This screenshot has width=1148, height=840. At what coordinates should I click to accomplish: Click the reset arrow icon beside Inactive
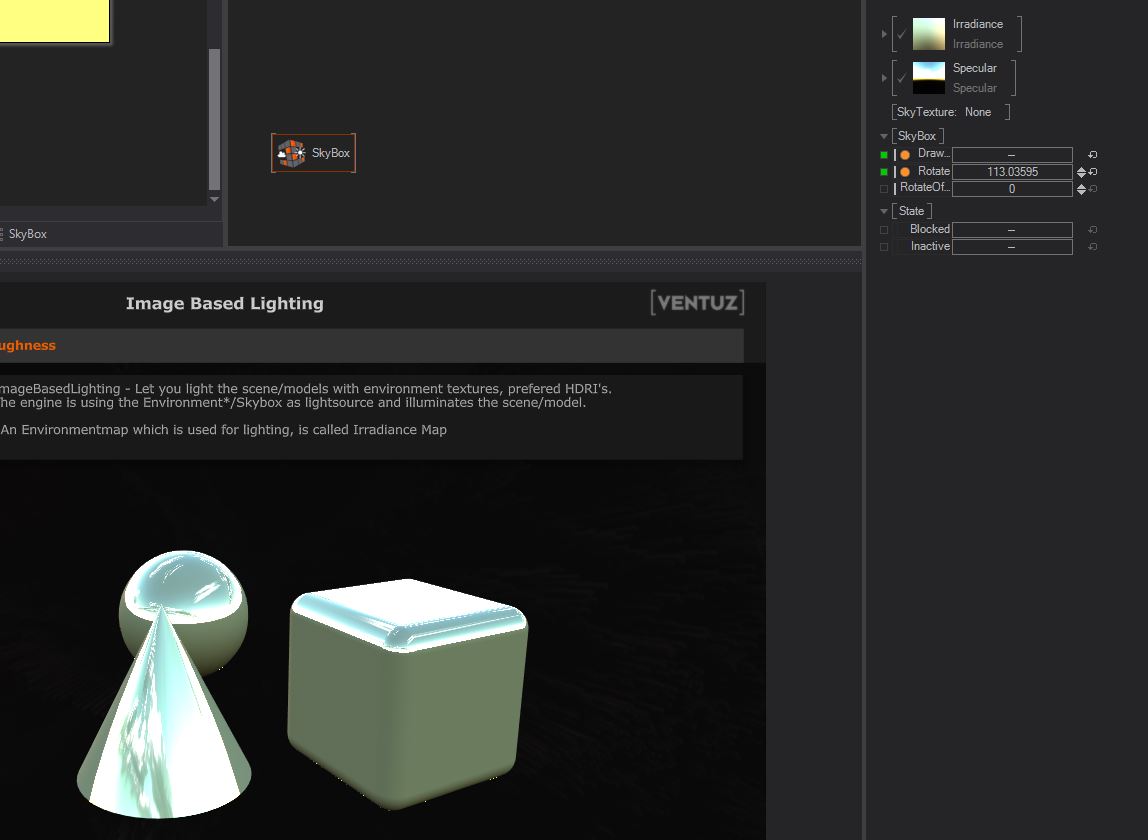click(1093, 247)
